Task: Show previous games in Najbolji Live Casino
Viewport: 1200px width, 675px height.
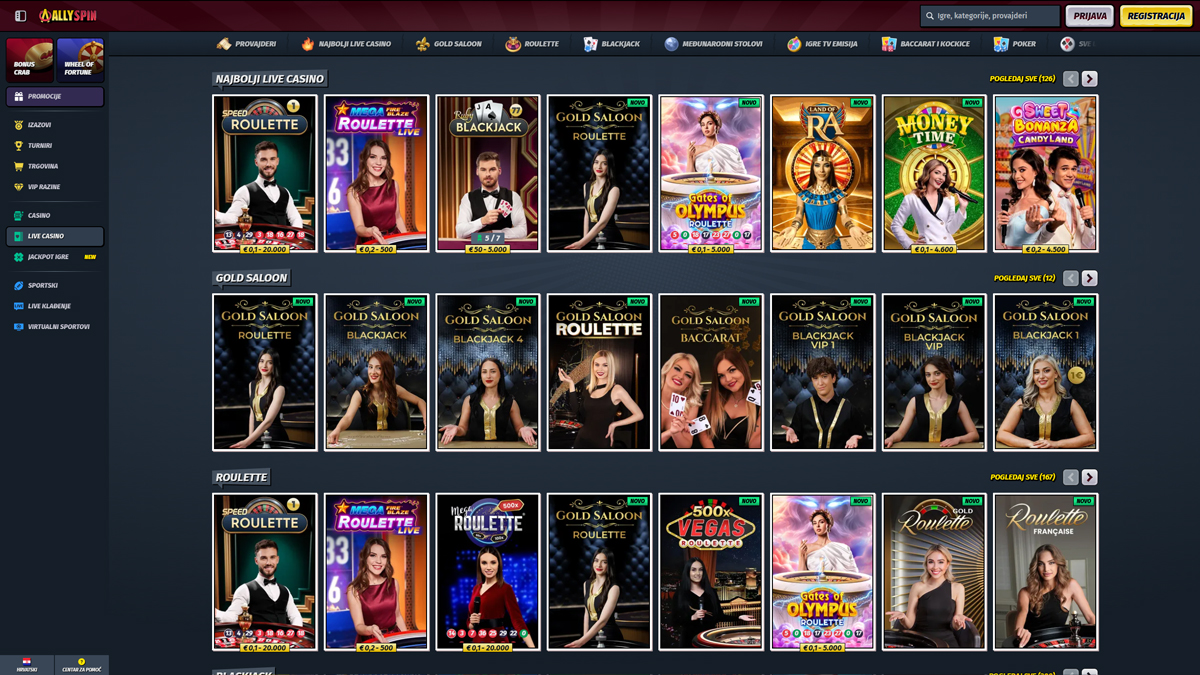Action: point(1071,79)
